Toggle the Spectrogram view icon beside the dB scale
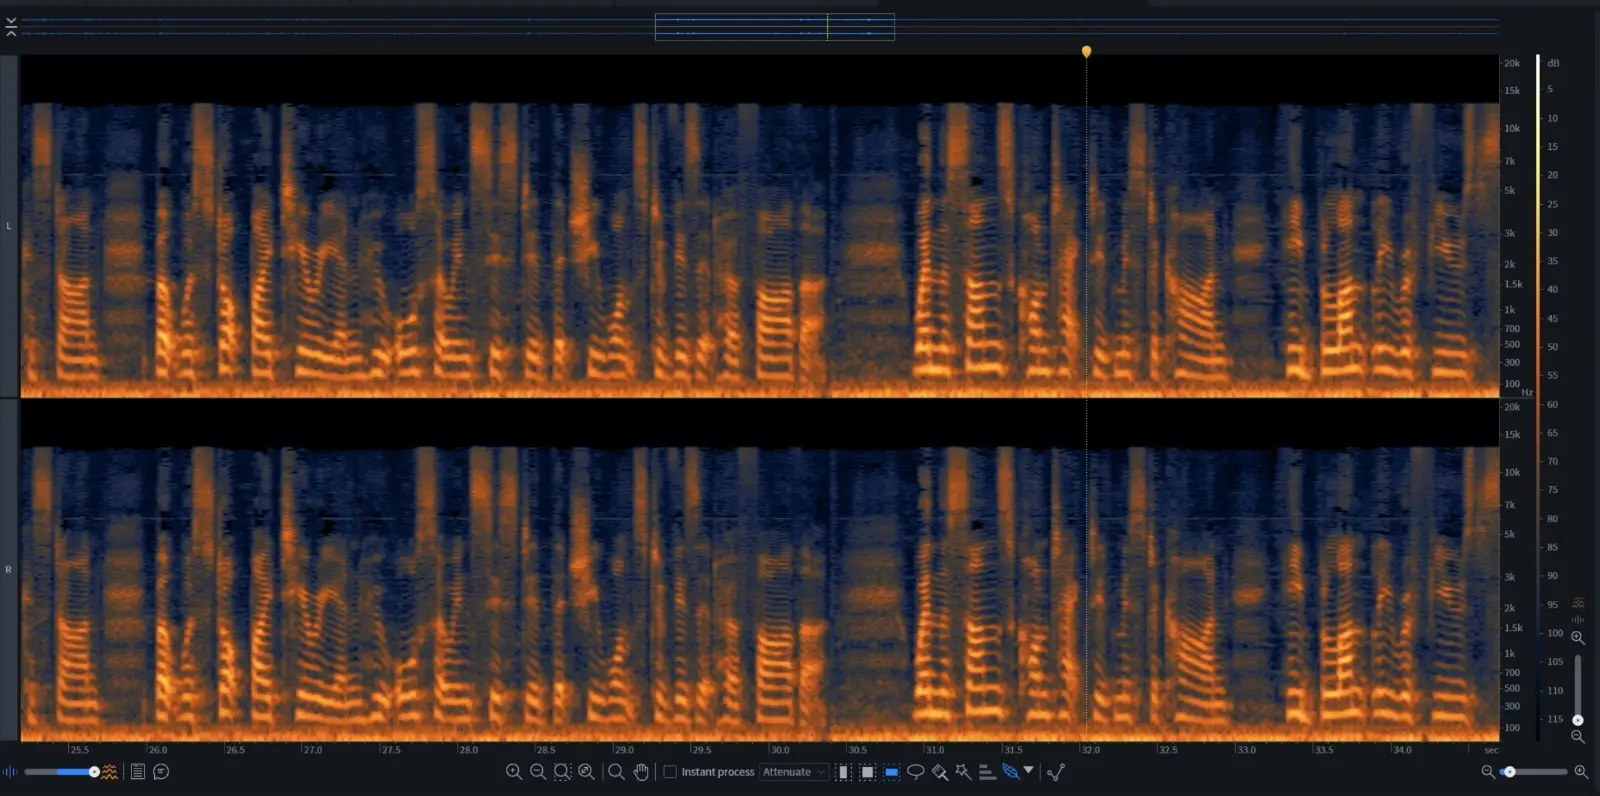This screenshot has height=796, width=1600. point(1578,603)
